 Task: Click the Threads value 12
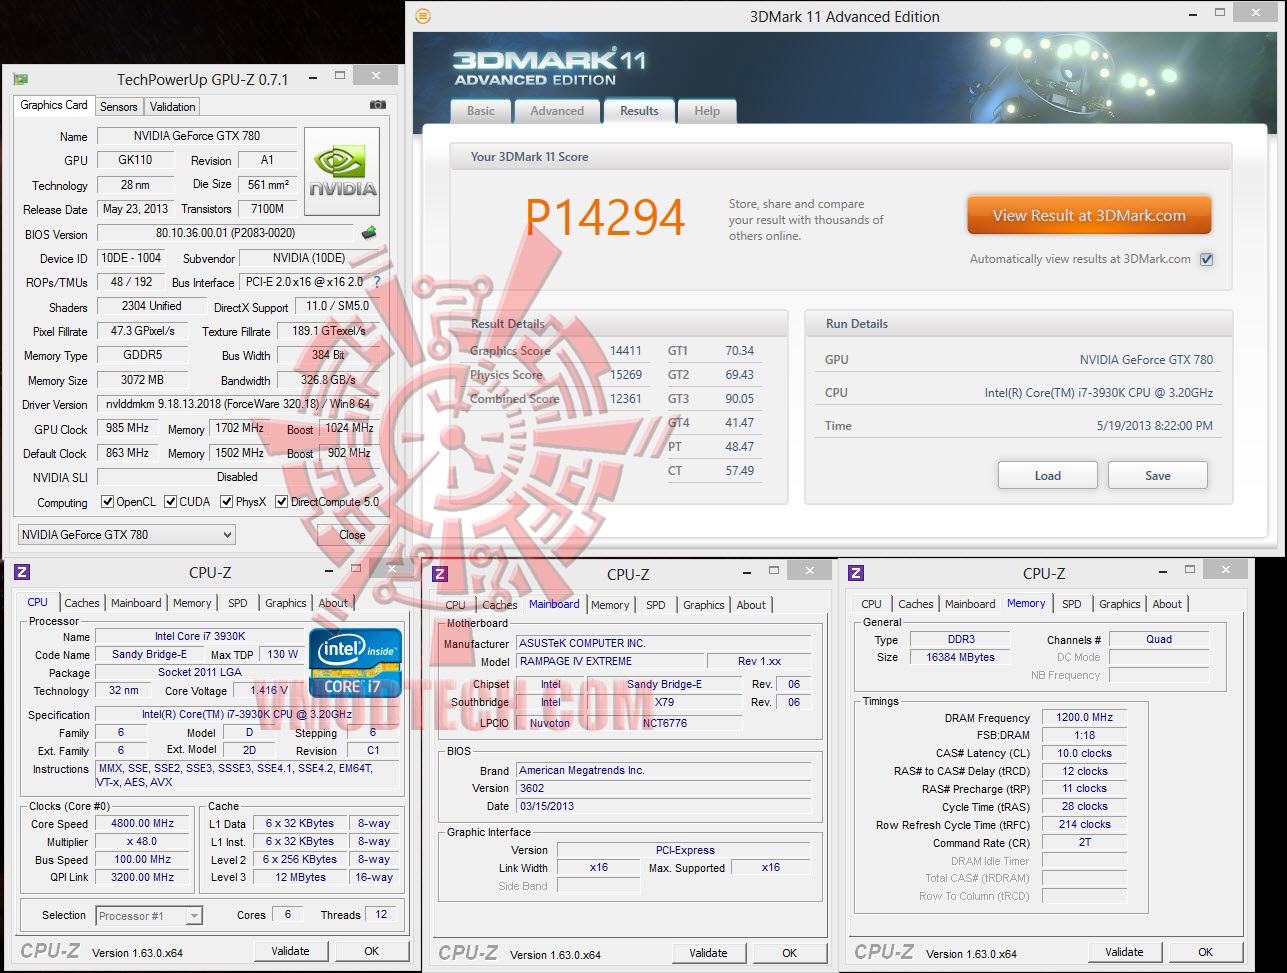coord(381,915)
